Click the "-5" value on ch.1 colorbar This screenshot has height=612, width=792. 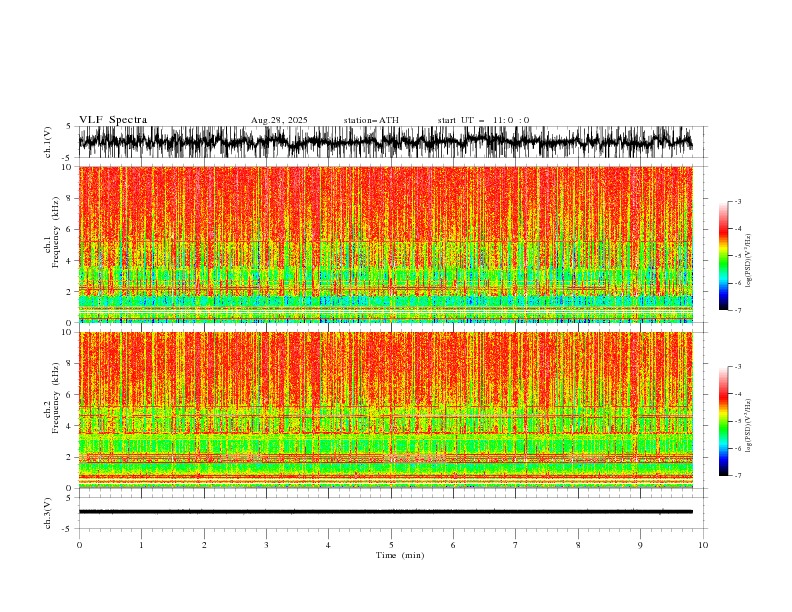point(738,256)
